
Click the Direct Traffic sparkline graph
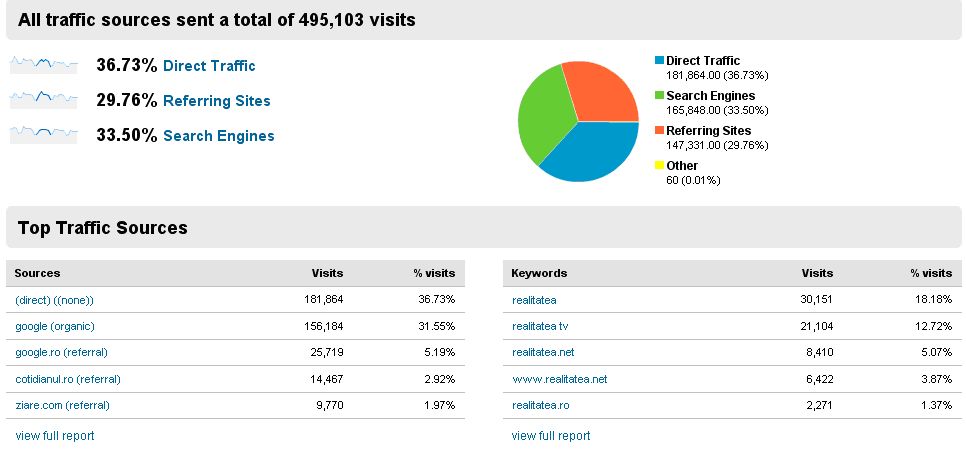[x=43, y=66]
